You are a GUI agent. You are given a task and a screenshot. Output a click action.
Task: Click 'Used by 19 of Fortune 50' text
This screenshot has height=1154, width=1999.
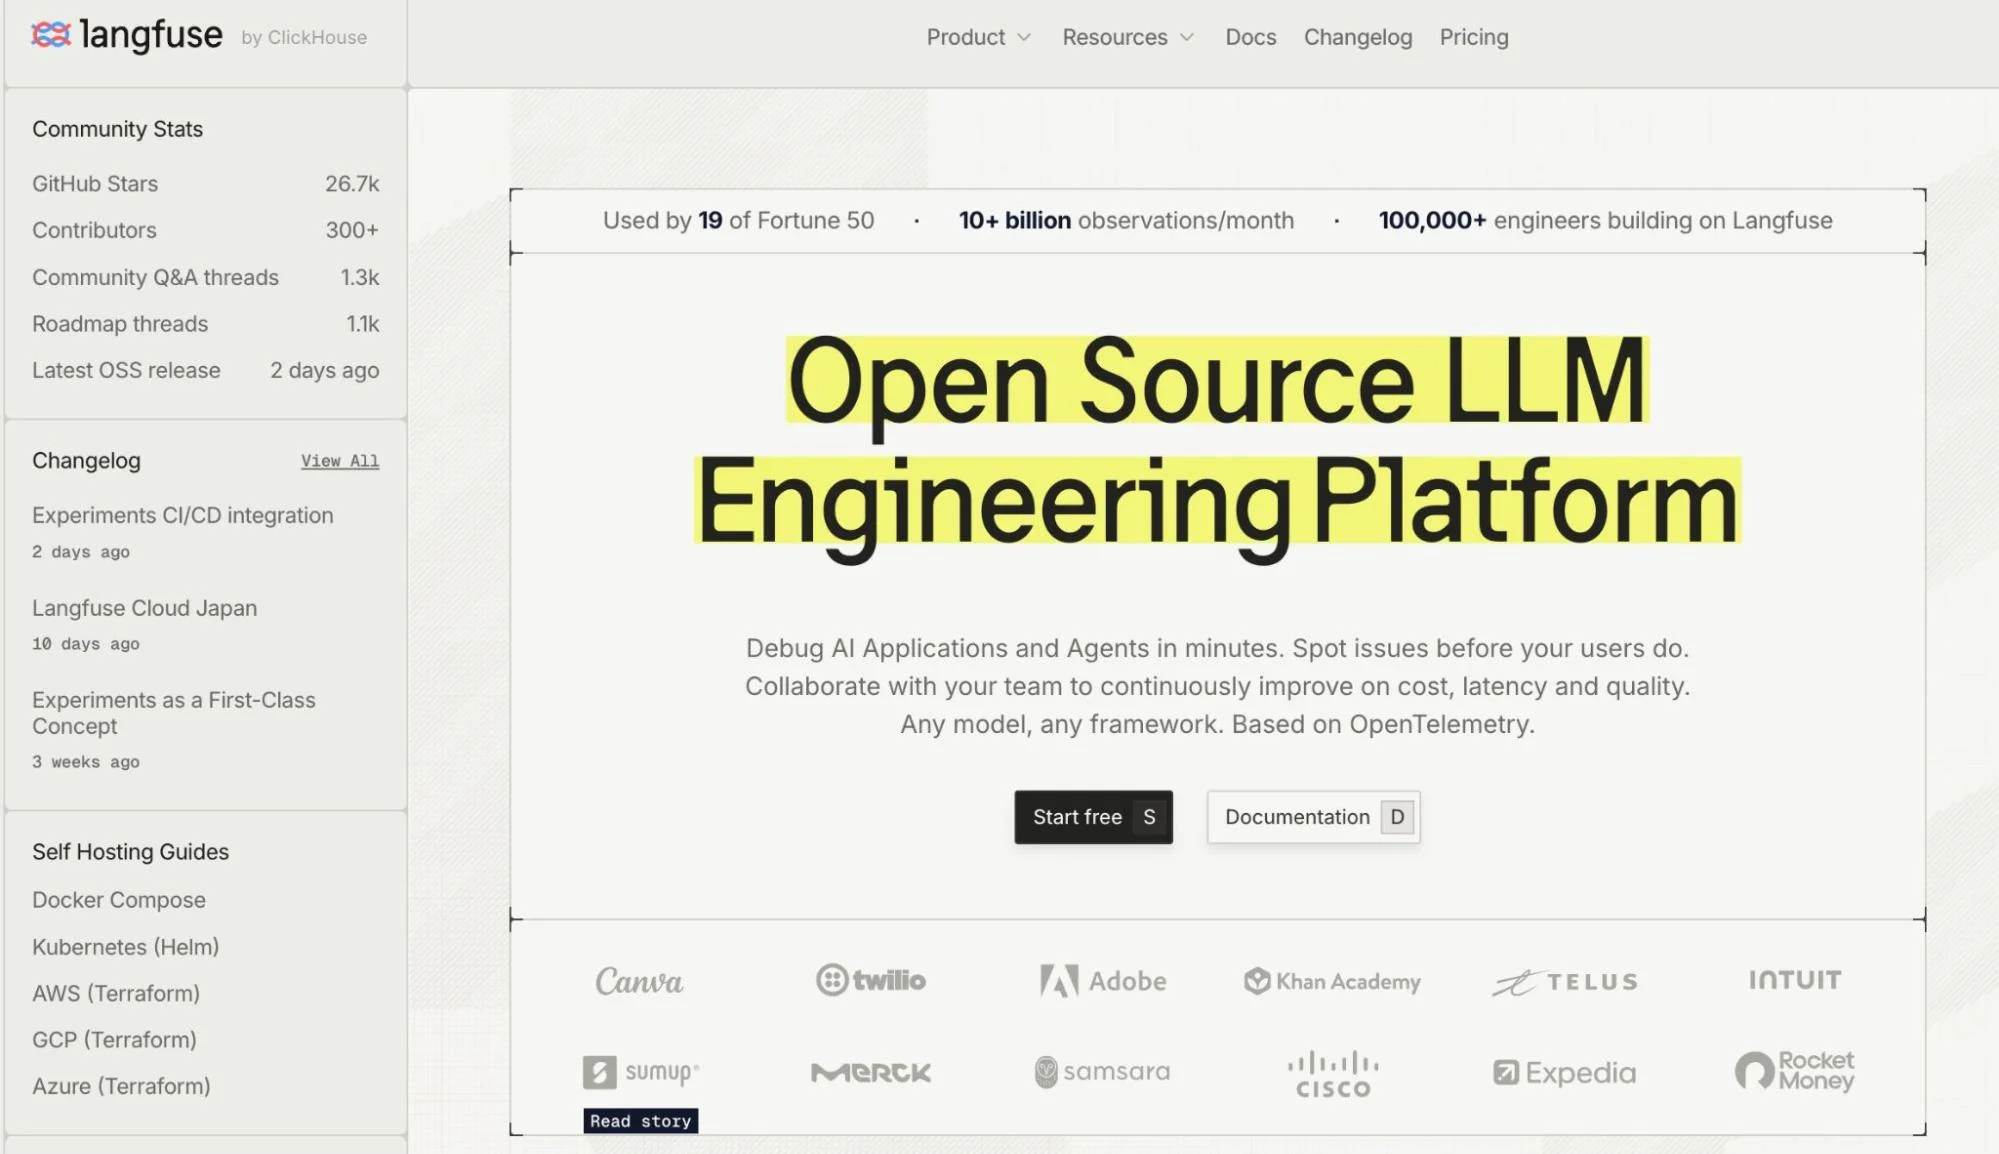tap(738, 220)
